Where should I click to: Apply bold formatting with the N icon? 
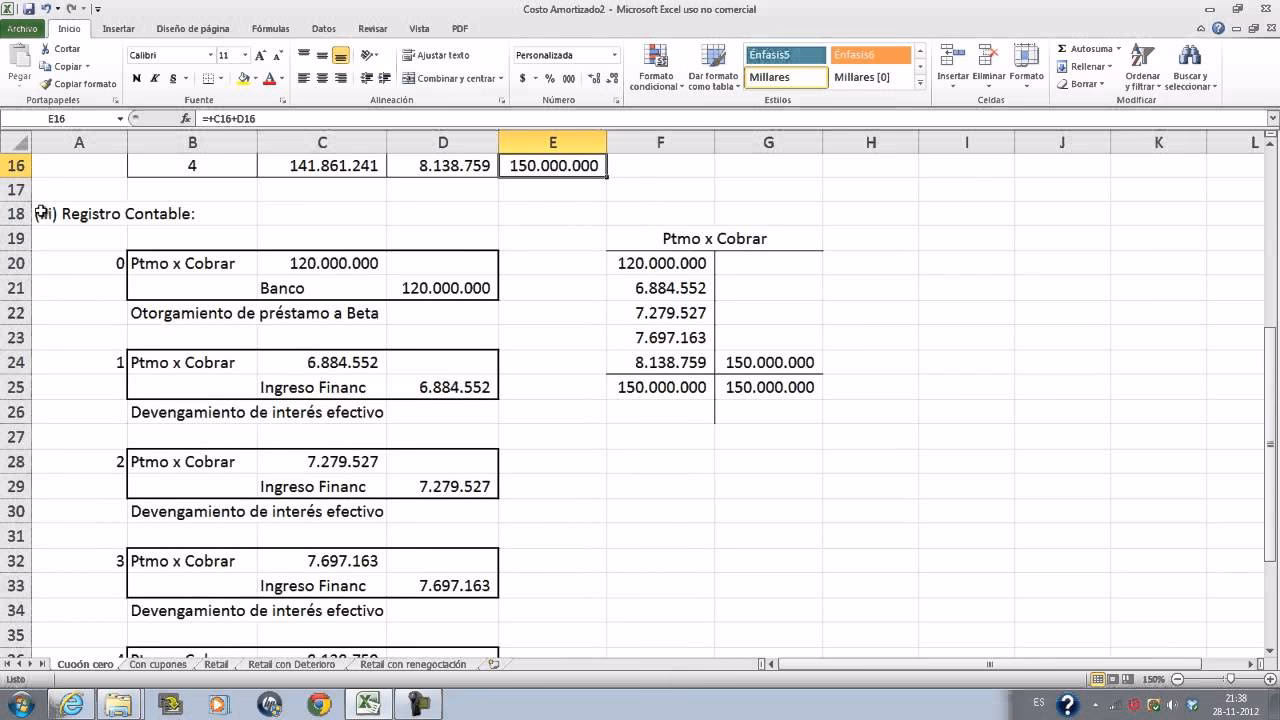tap(135, 77)
